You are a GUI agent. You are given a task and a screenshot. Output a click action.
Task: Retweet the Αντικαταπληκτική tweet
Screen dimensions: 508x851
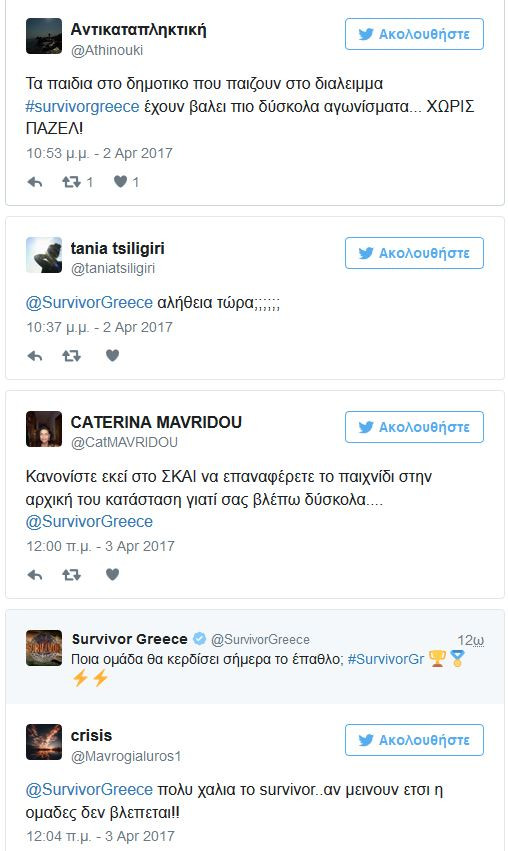(x=72, y=182)
